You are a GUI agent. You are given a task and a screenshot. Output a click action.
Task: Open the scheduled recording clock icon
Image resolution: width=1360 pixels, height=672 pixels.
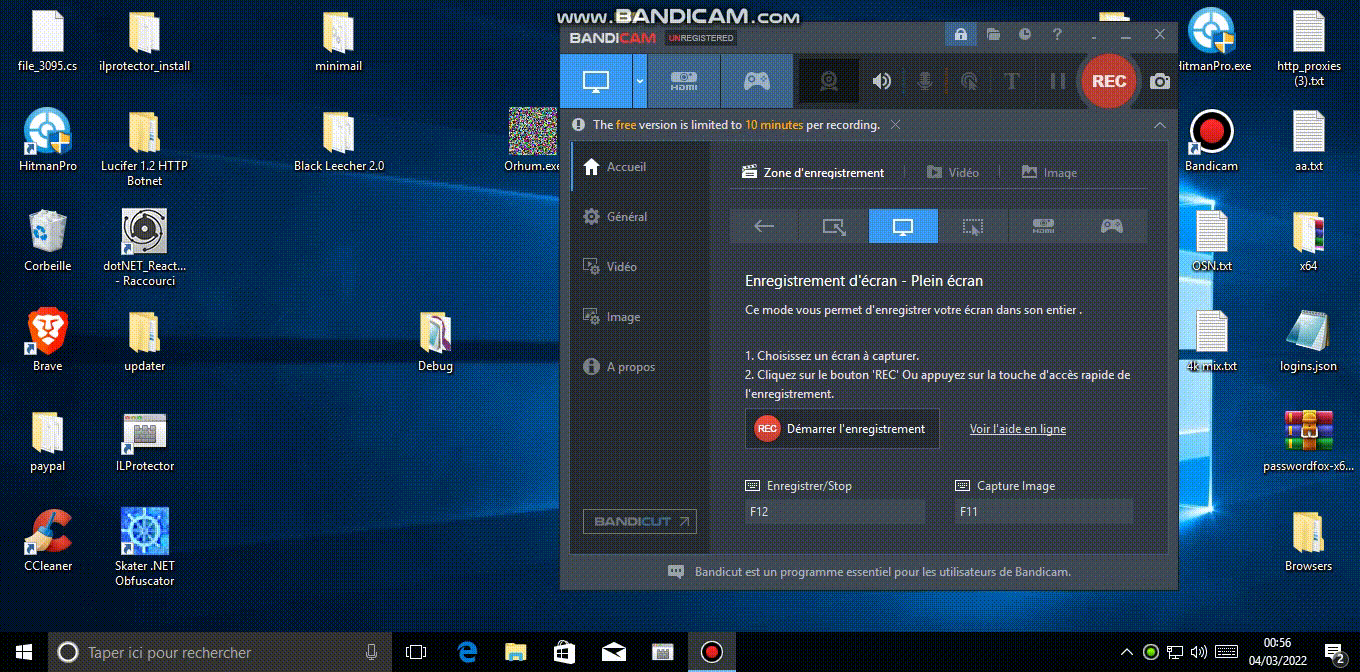click(1025, 35)
